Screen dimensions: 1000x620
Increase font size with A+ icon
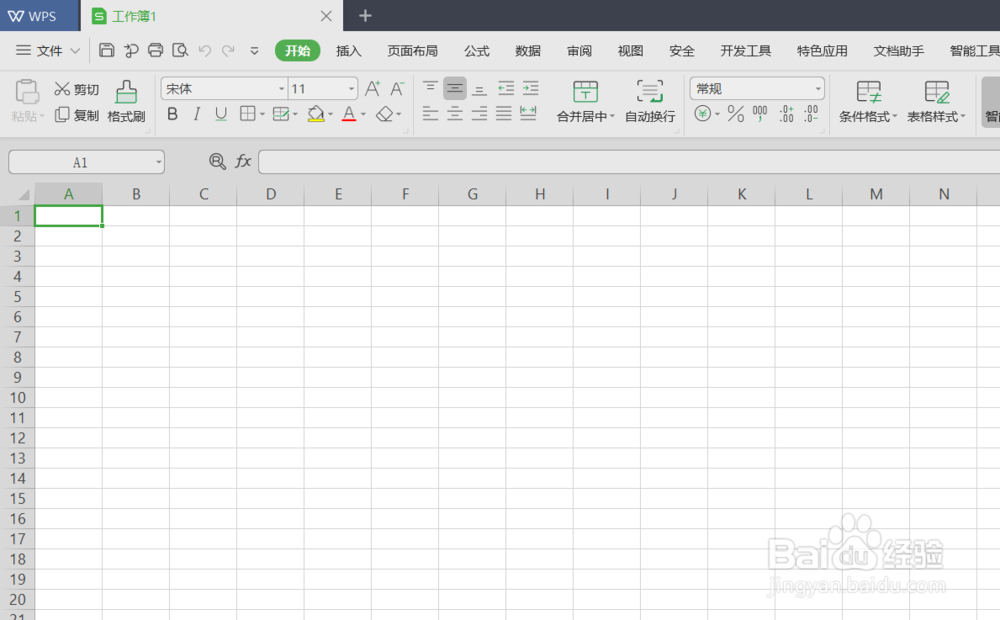(372, 89)
